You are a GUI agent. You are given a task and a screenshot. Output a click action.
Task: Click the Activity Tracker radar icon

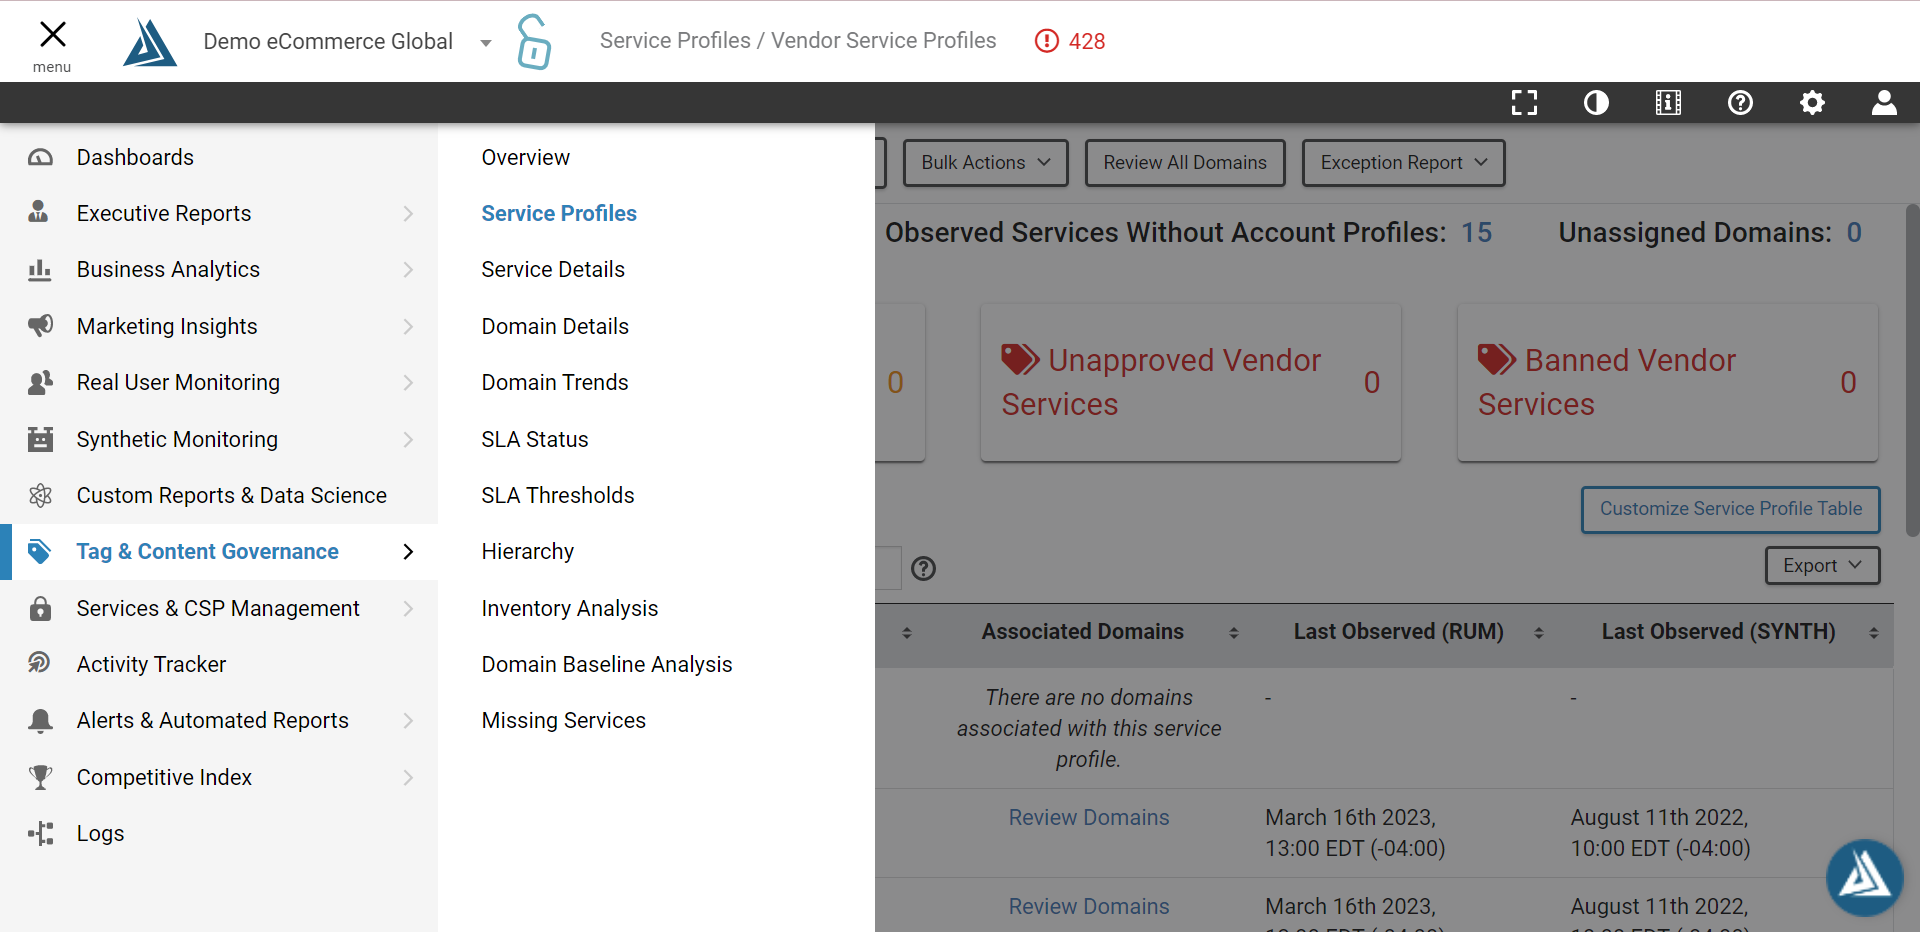pyautogui.click(x=40, y=663)
